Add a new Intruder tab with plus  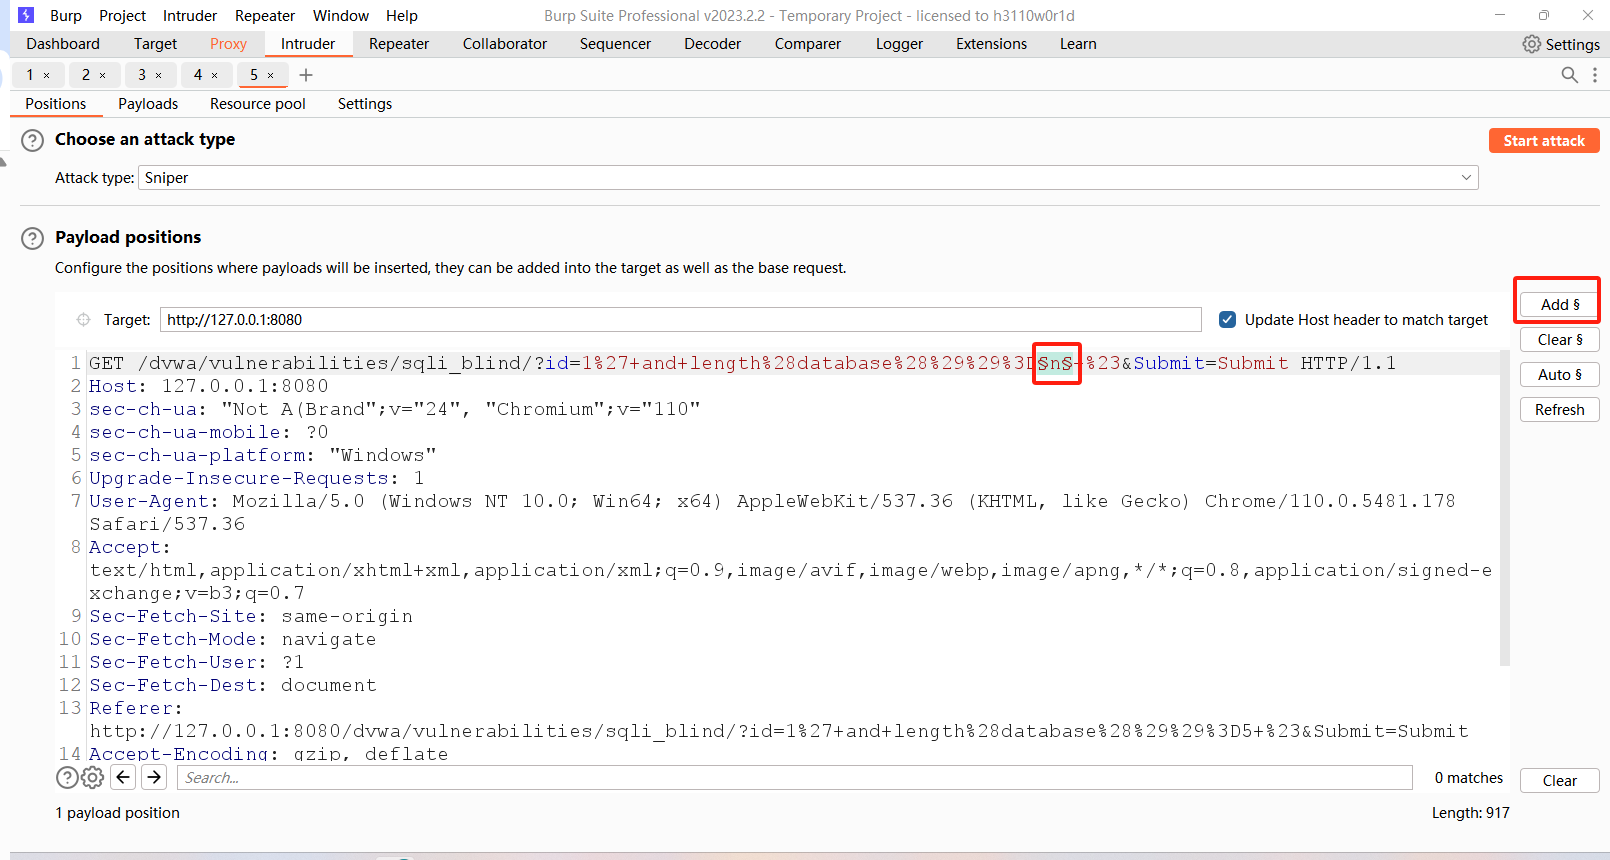point(306,75)
